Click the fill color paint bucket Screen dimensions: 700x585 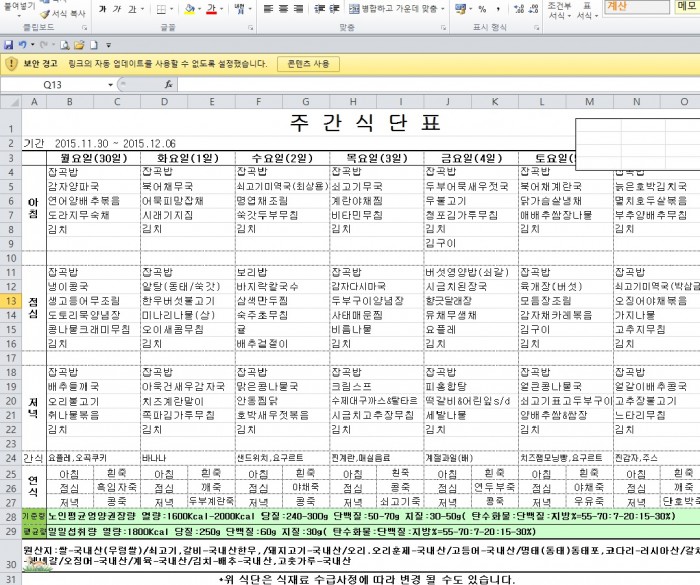(x=190, y=8)
